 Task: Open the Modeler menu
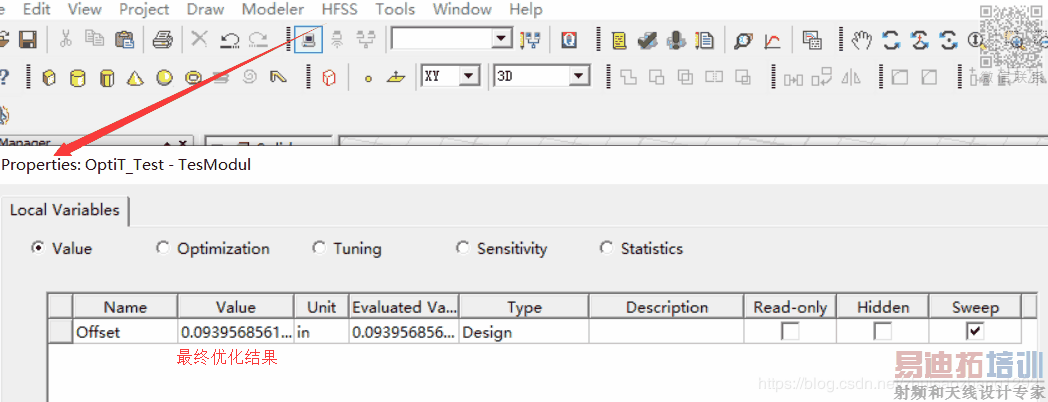tap(273, 9)
